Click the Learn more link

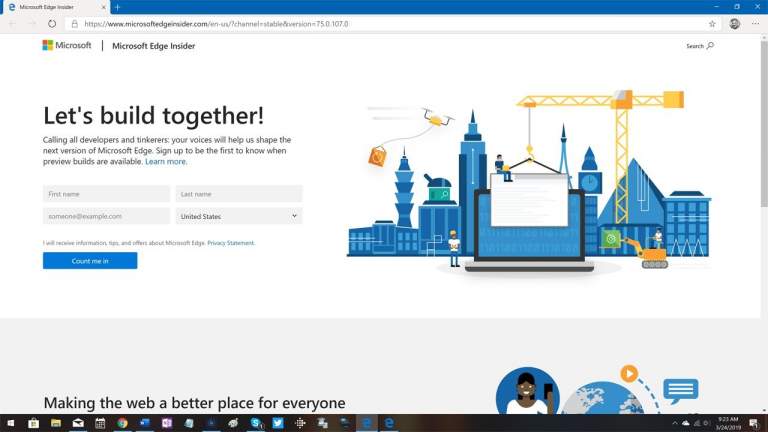pyautogui.click(x=166, y=161)
